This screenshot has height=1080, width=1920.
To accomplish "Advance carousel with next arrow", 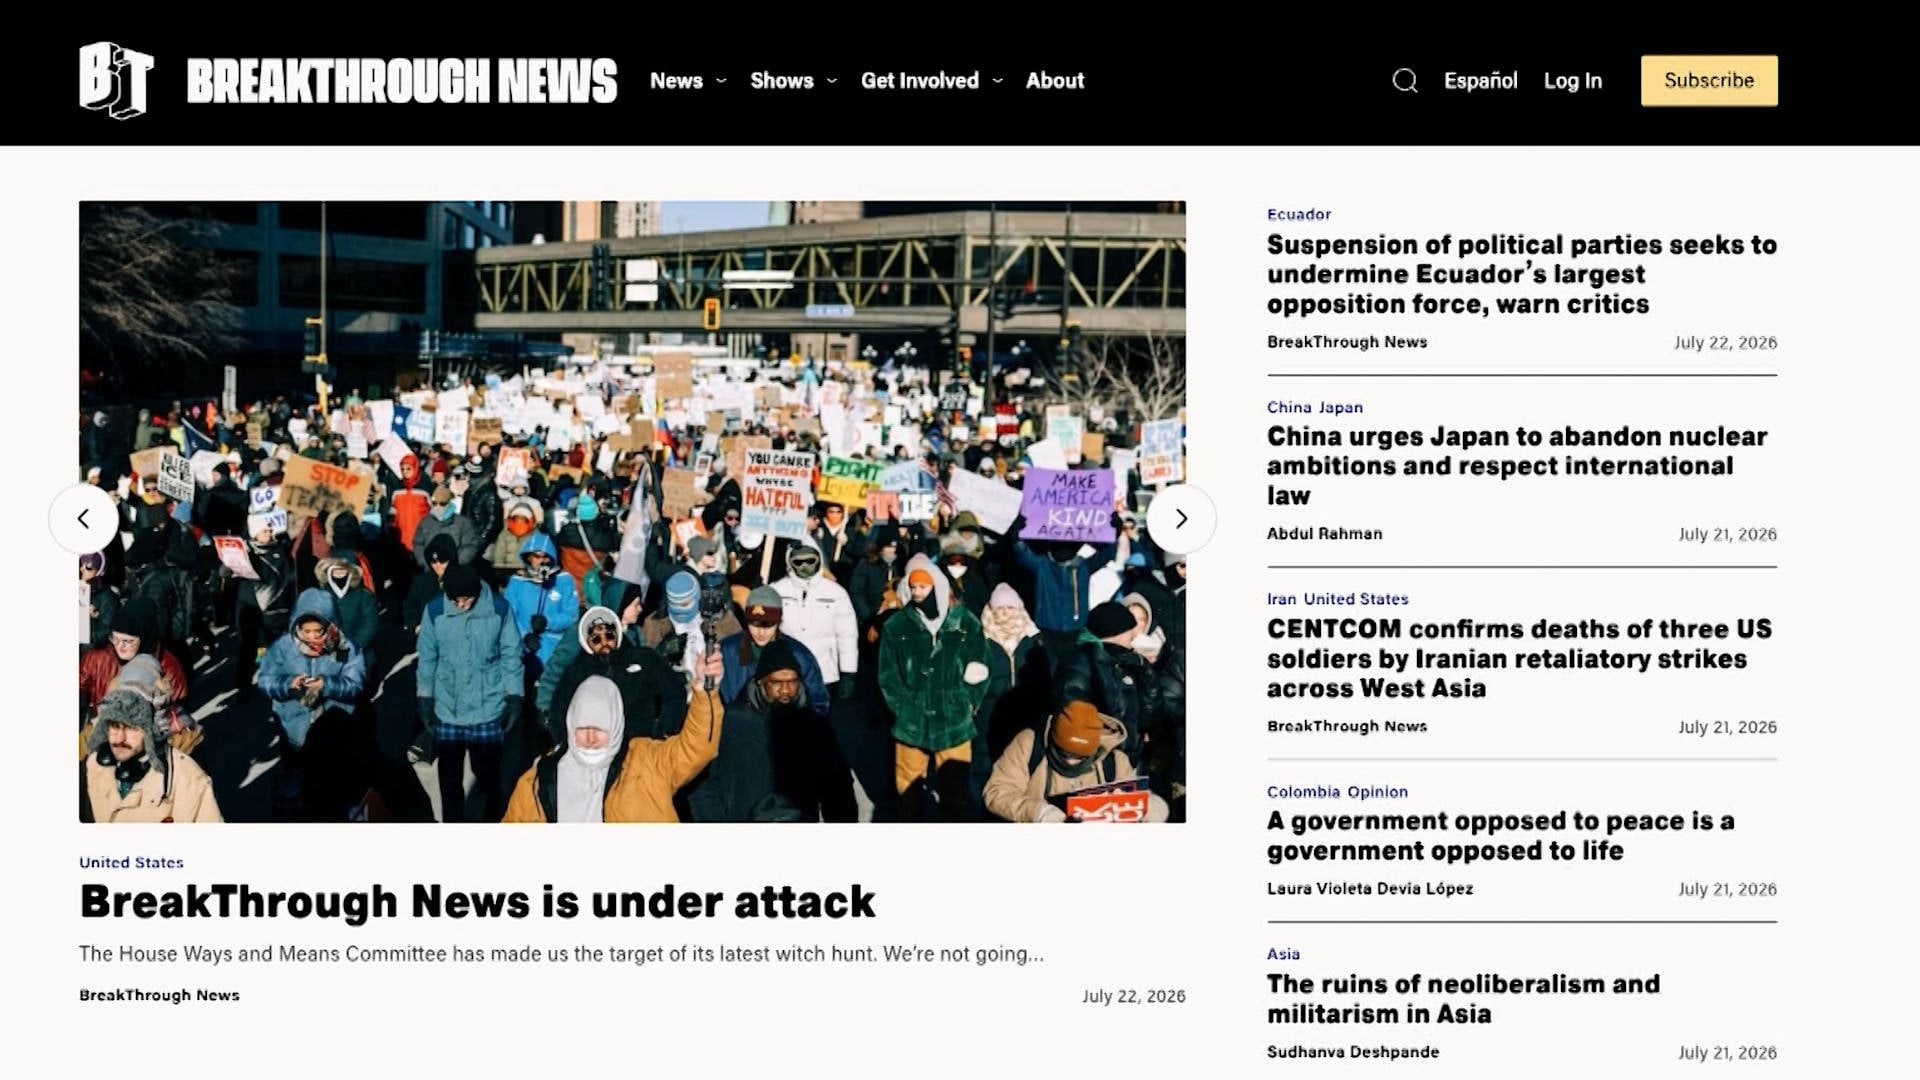I will tap(1181, 519).
